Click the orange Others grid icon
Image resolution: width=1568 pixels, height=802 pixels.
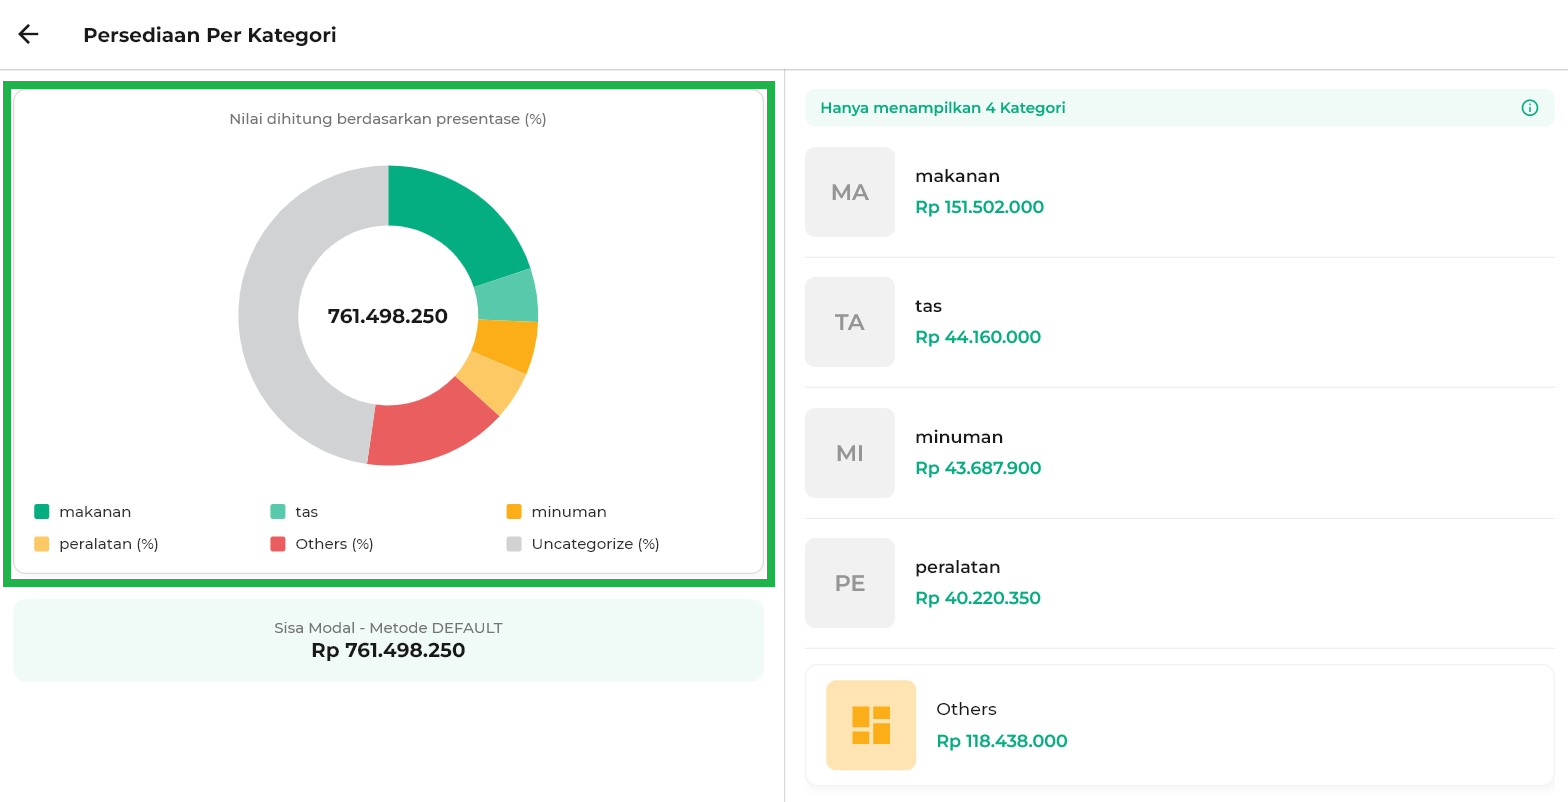point(870,725)
